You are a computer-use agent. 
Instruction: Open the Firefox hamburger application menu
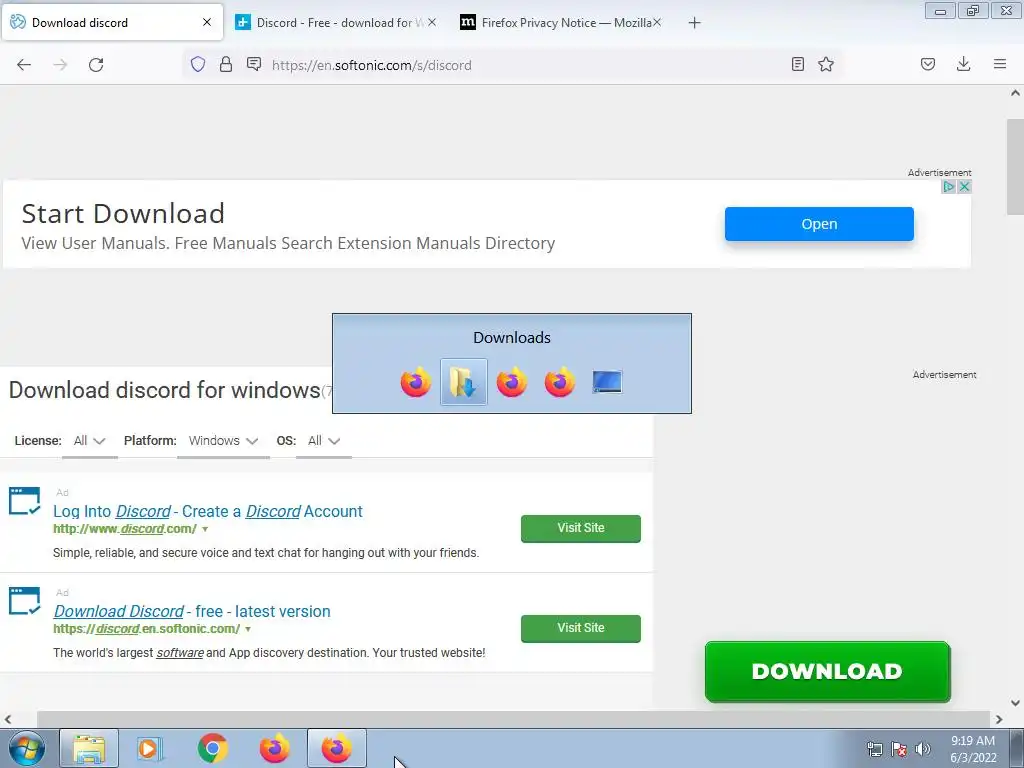coord(1000,64)
